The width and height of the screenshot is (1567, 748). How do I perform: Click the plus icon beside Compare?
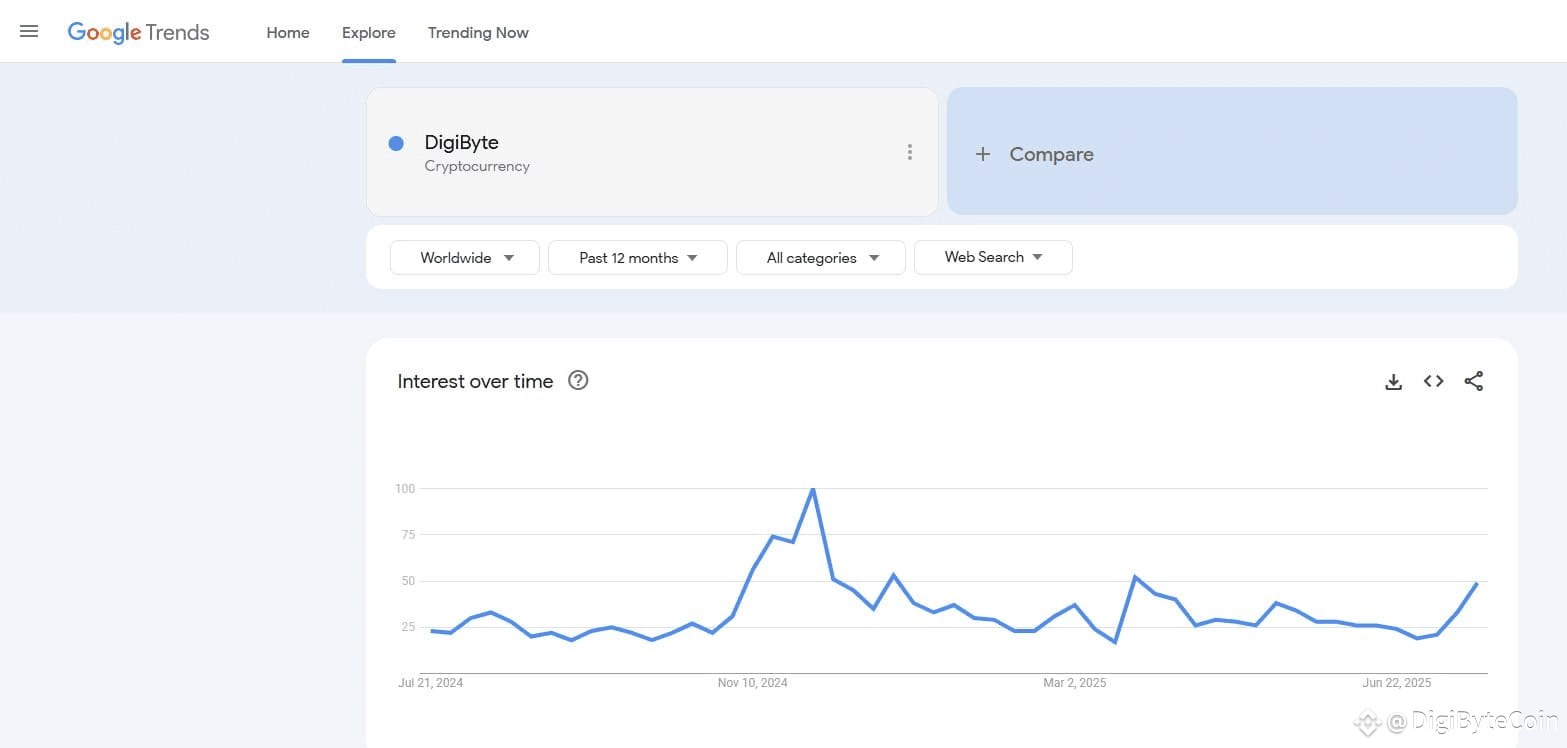point(983,154)
